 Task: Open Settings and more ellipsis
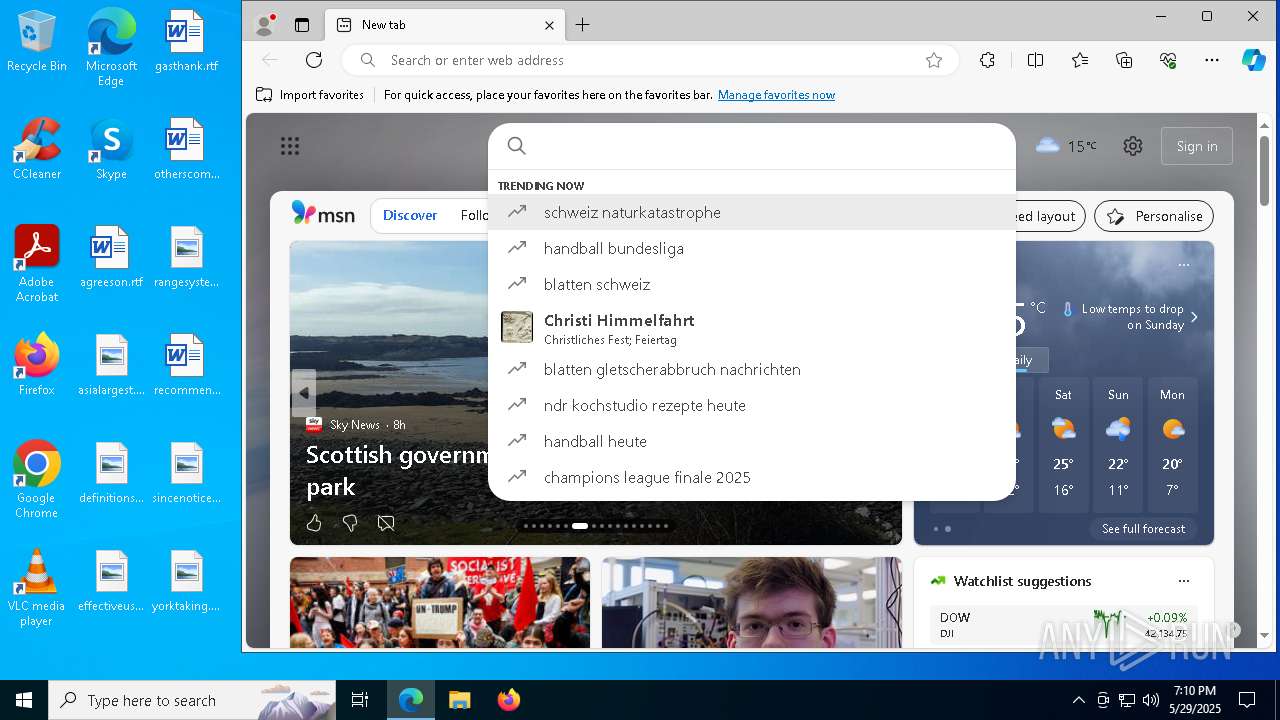click(x=1212, y=60)
